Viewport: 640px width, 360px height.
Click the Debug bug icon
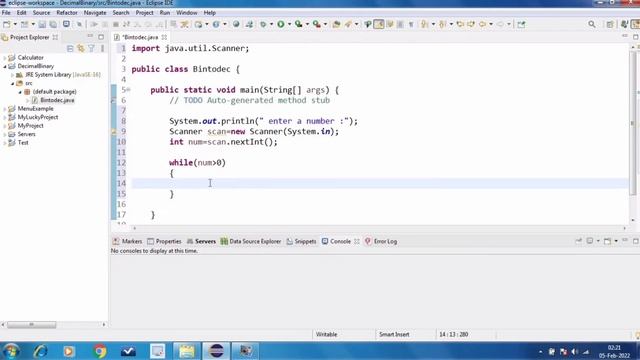pos(263,24)
